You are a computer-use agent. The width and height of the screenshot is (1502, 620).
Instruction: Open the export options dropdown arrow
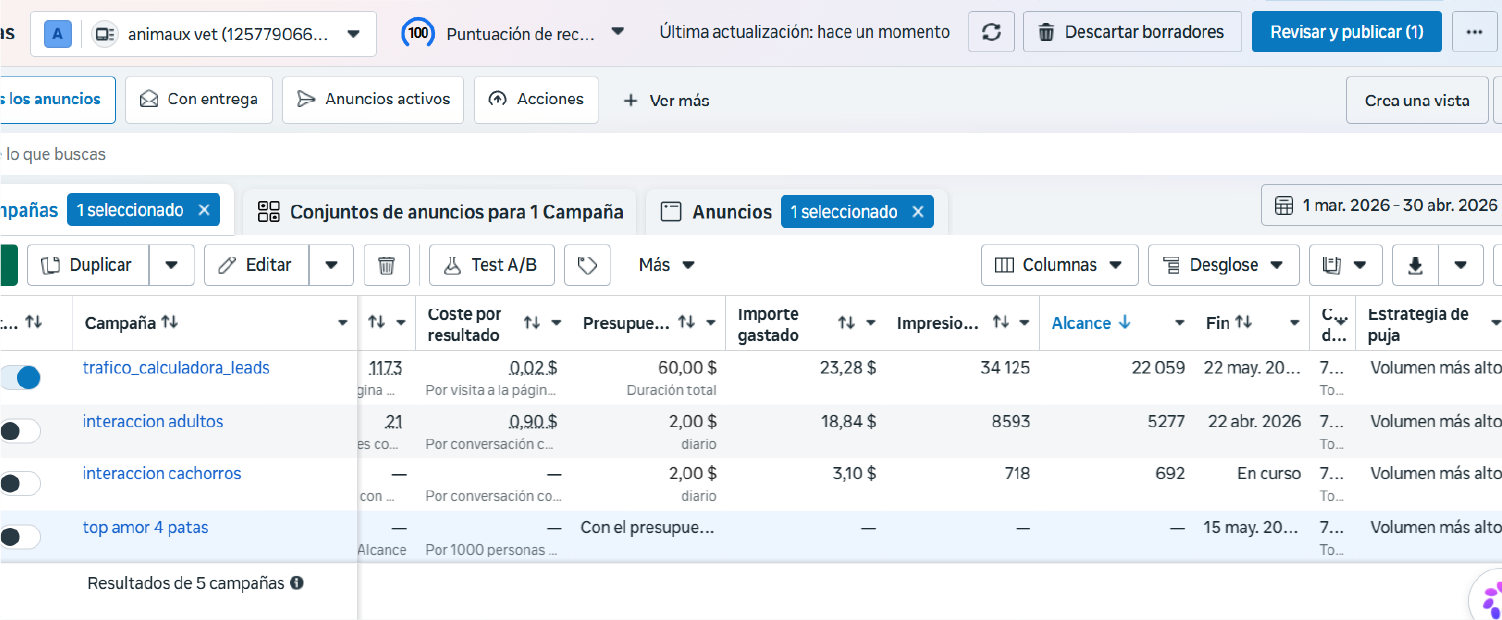tap(1461, 265)
